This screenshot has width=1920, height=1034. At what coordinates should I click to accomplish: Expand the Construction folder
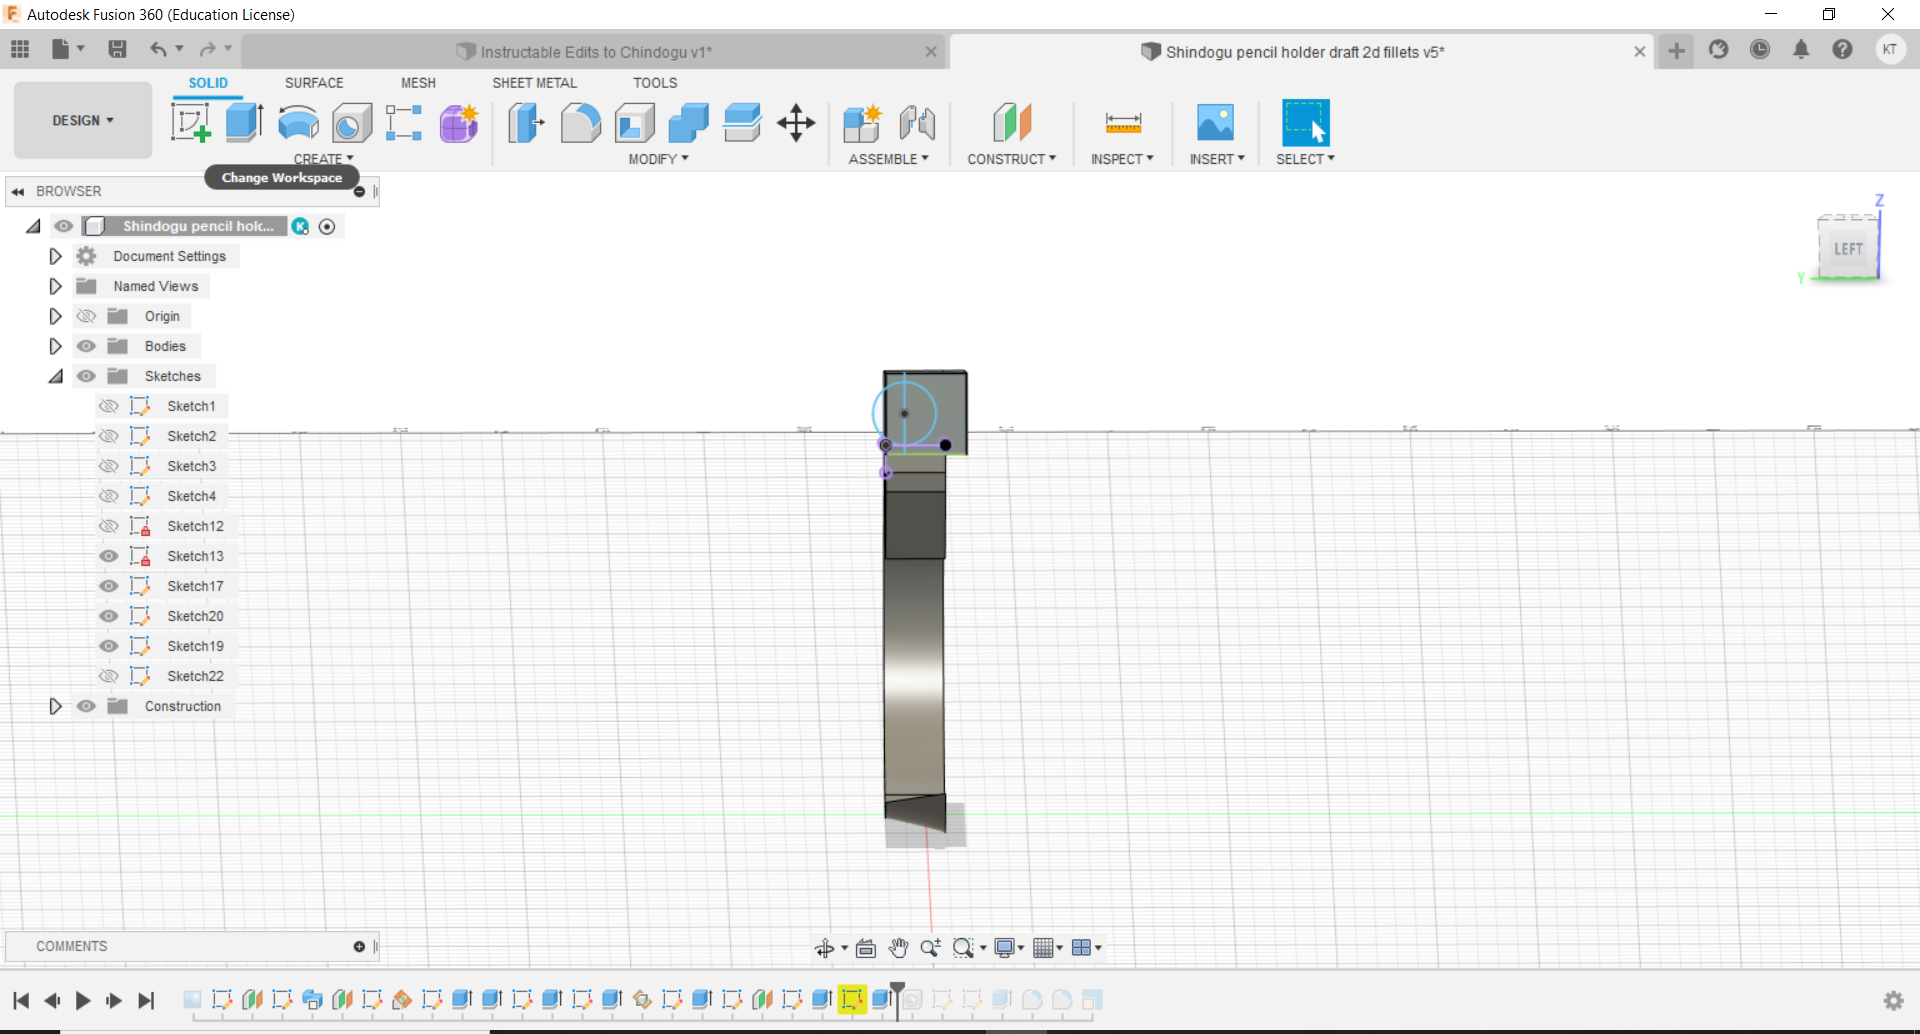click(x=55, y=706)
